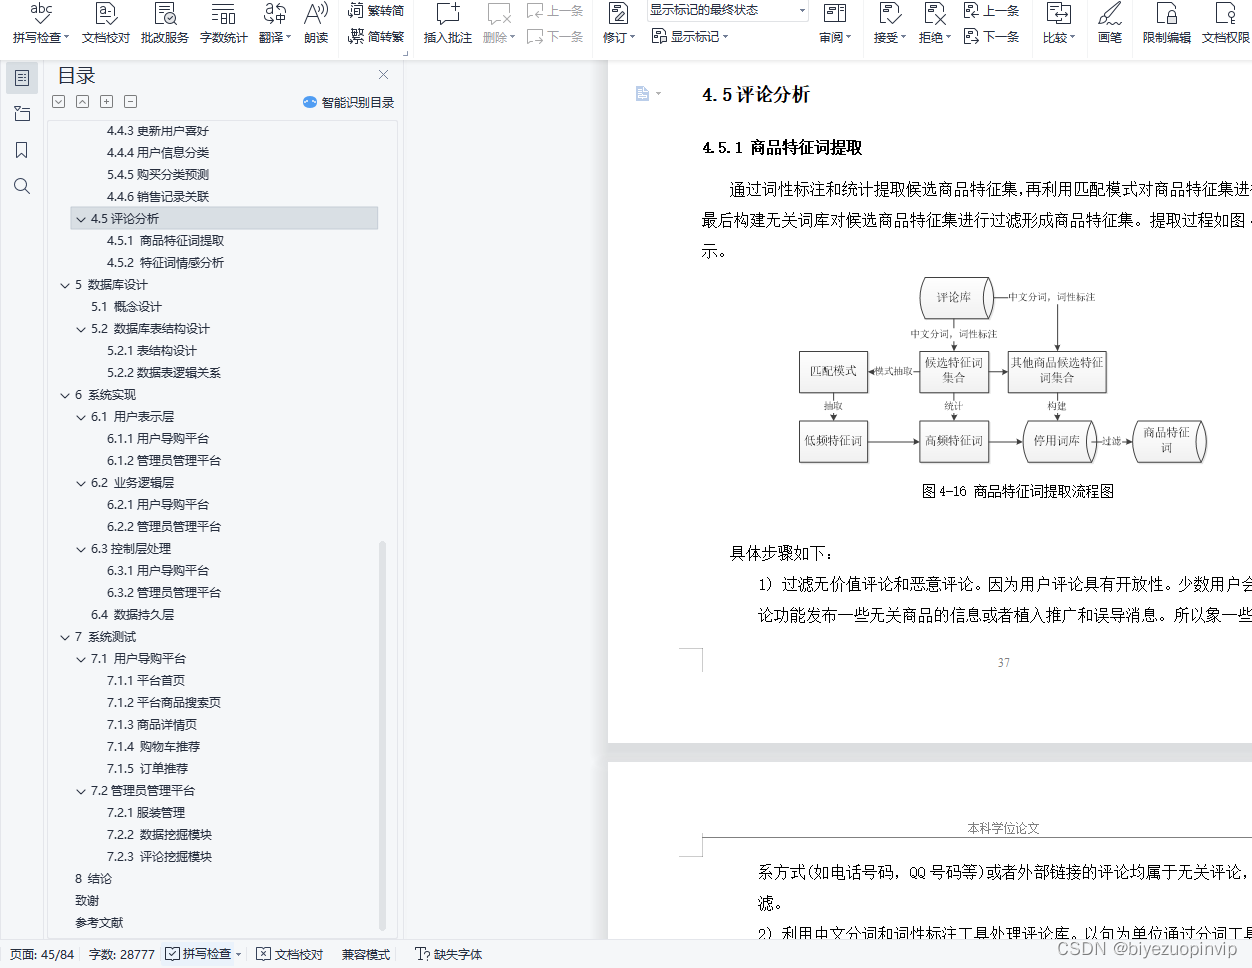
Task: Collapse the 5.2 数据库表结构设计 node
Action: 81,329
